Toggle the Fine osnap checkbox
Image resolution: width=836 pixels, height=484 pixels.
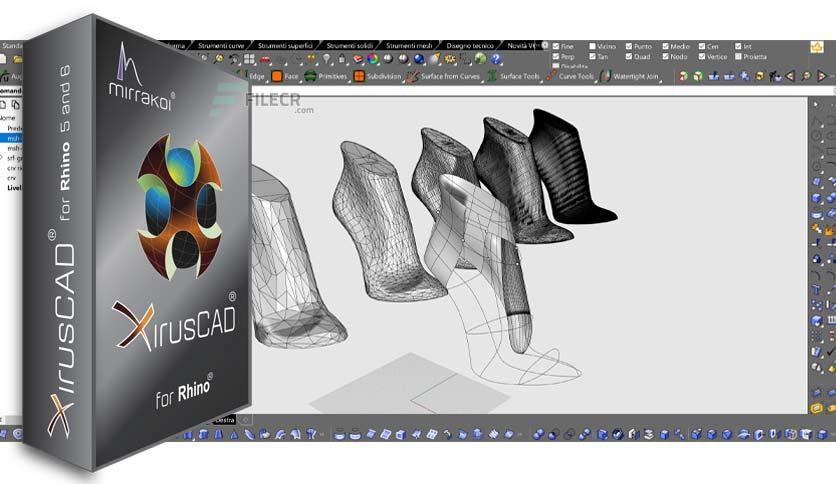[556, 46]
